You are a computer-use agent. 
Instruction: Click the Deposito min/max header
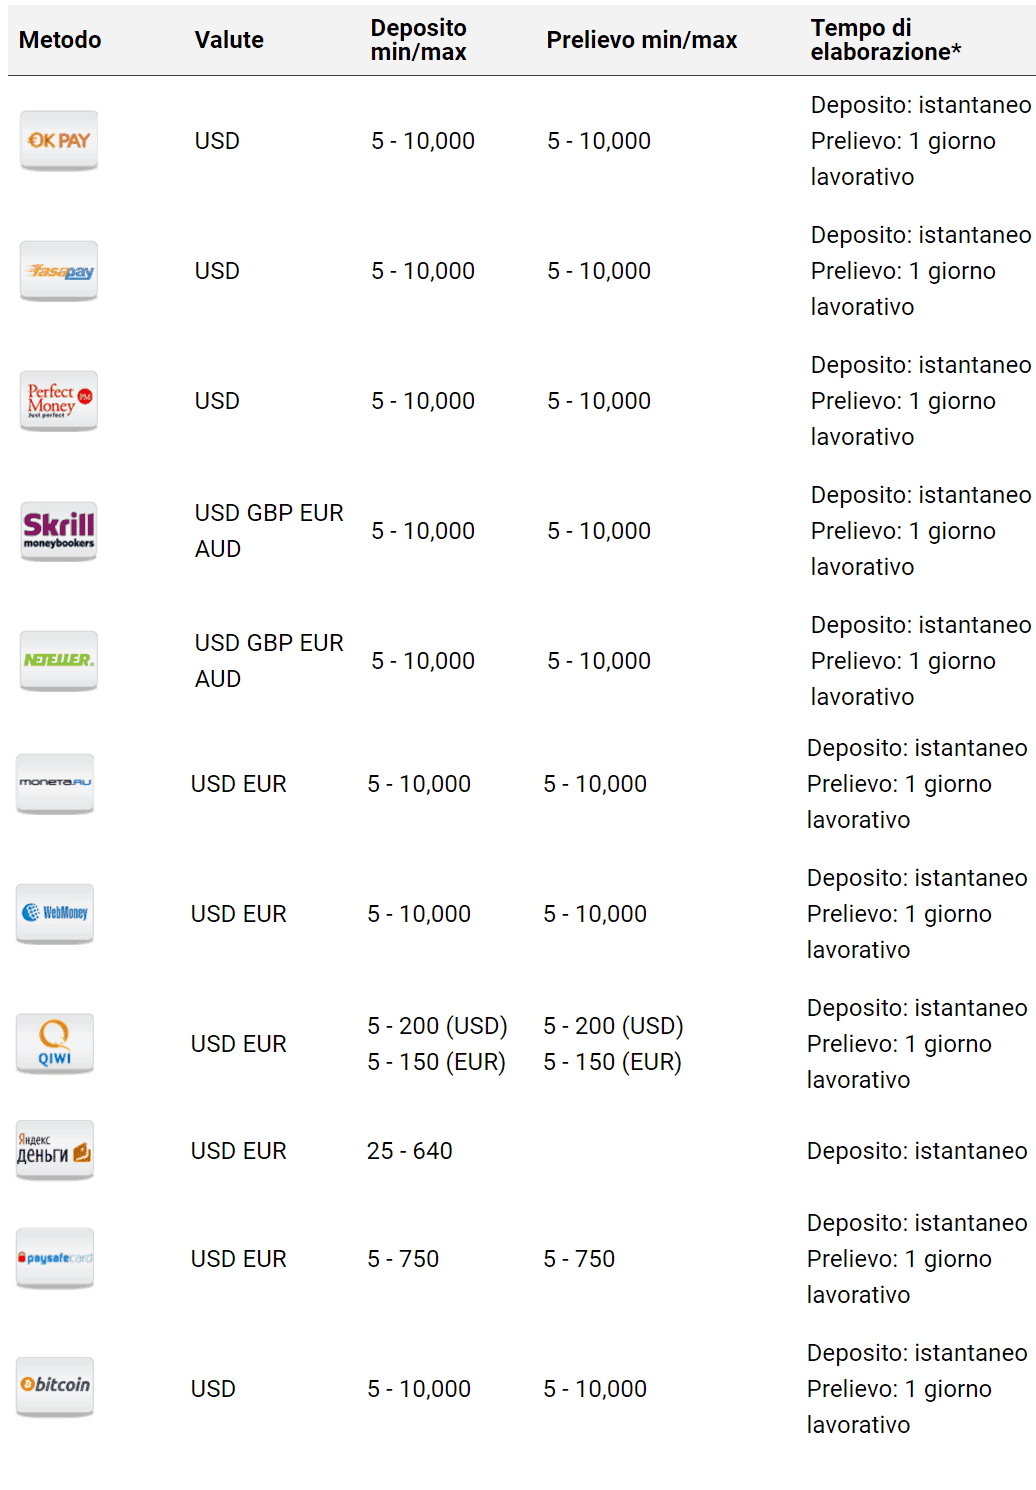(418, 40)
